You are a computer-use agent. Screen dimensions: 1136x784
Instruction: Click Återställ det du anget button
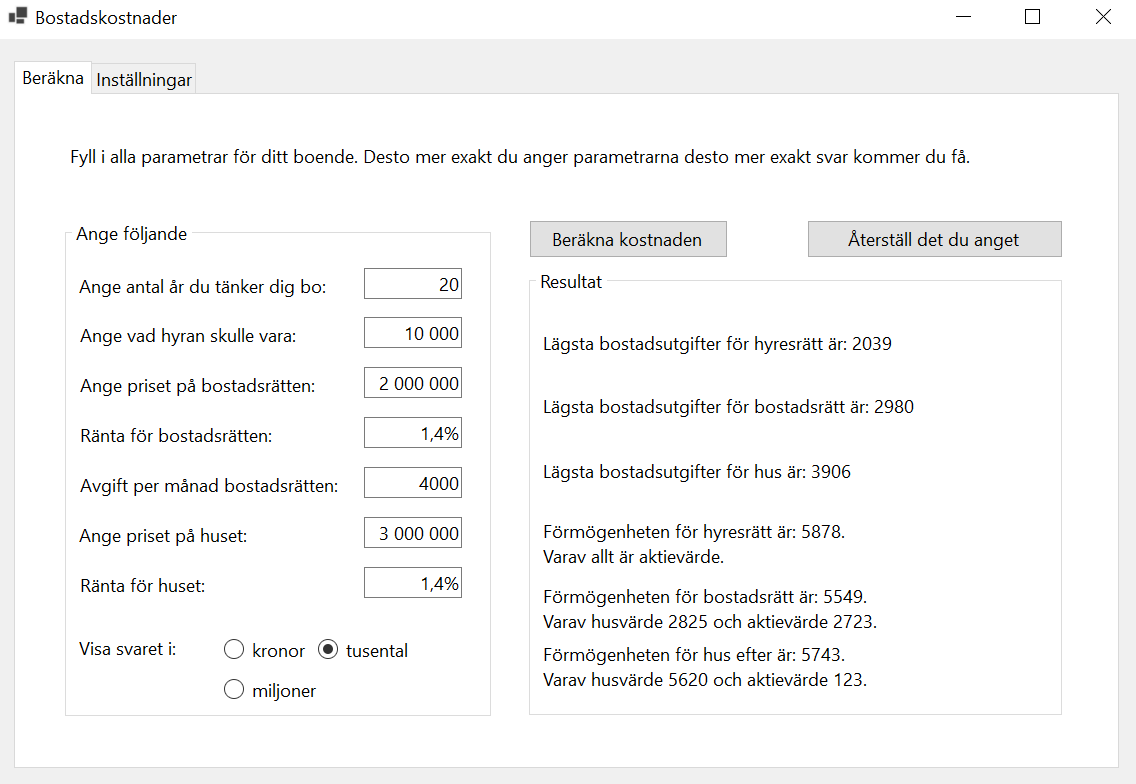934,239
